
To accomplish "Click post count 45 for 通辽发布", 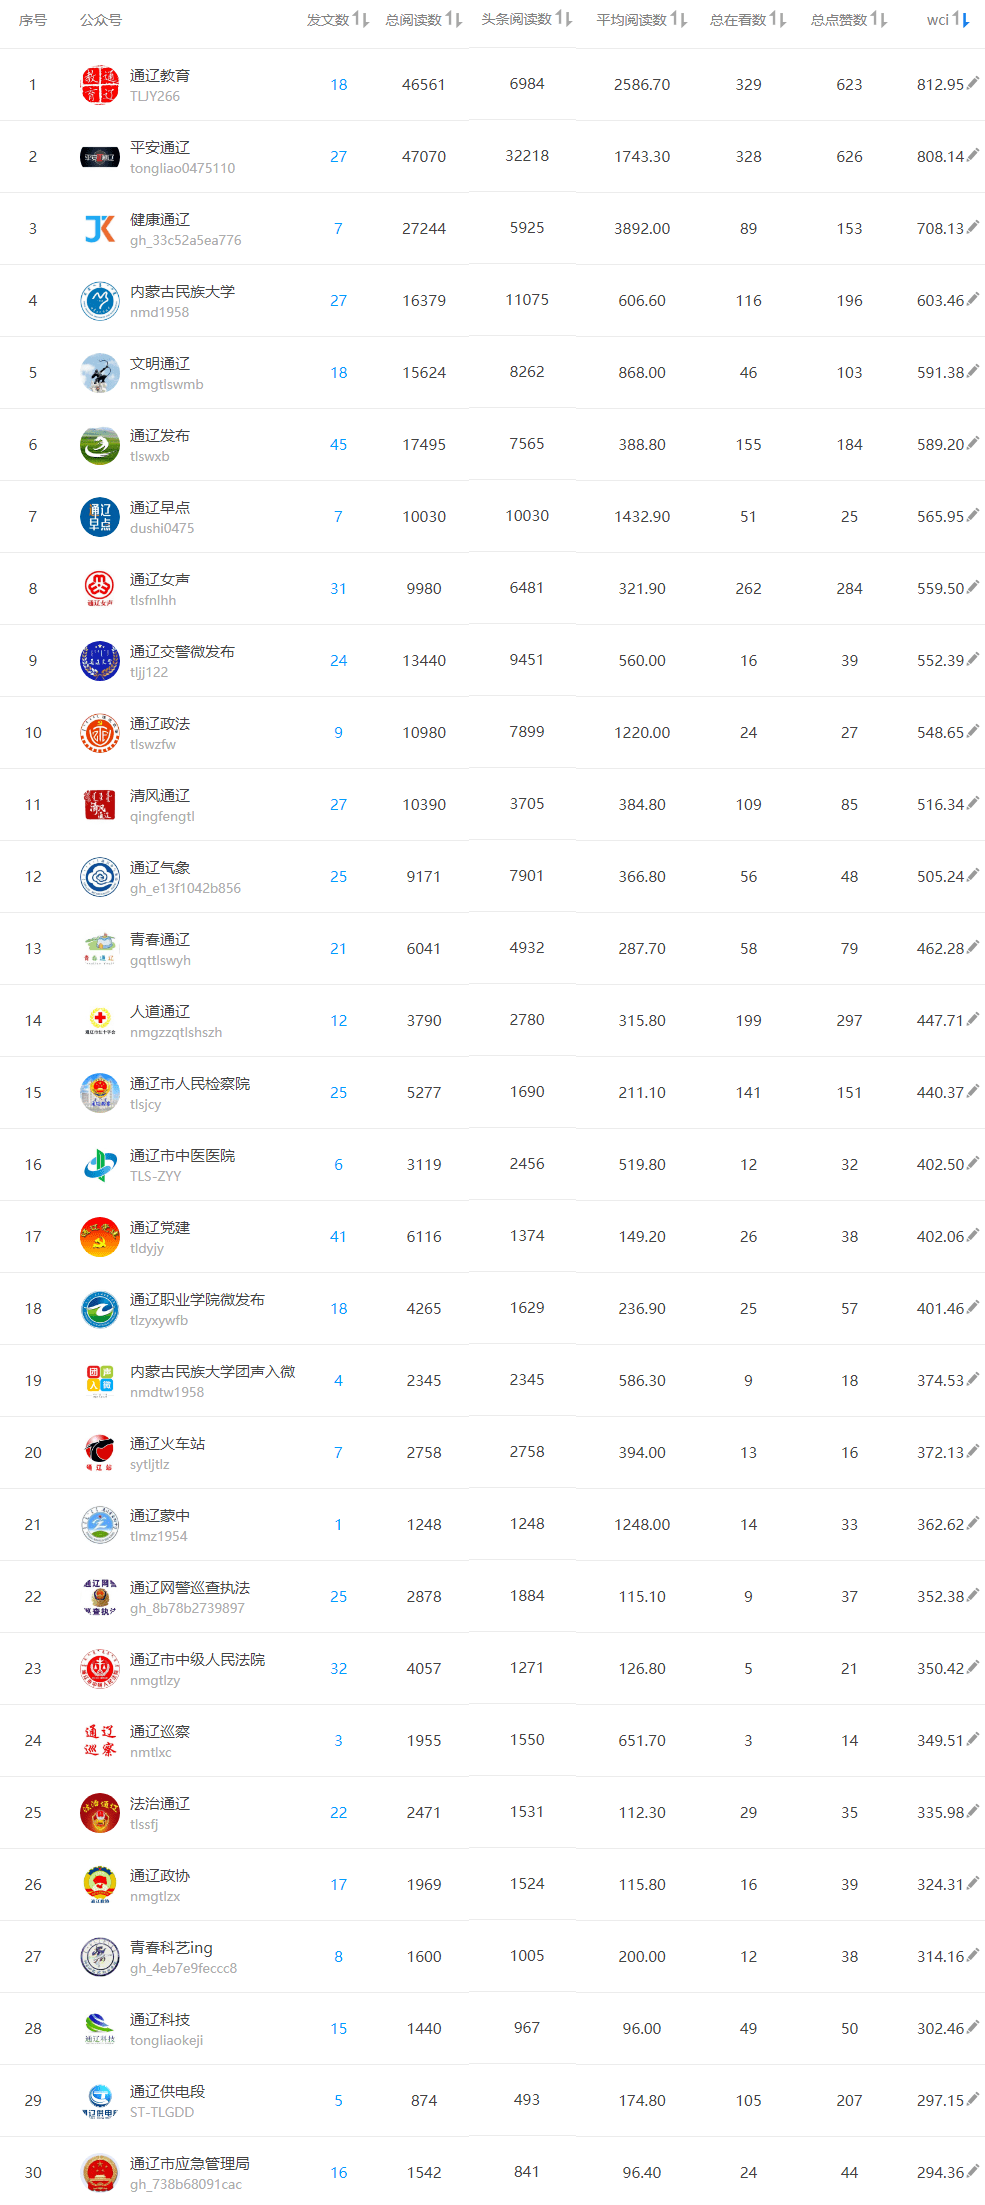I will tap(339, 445).
